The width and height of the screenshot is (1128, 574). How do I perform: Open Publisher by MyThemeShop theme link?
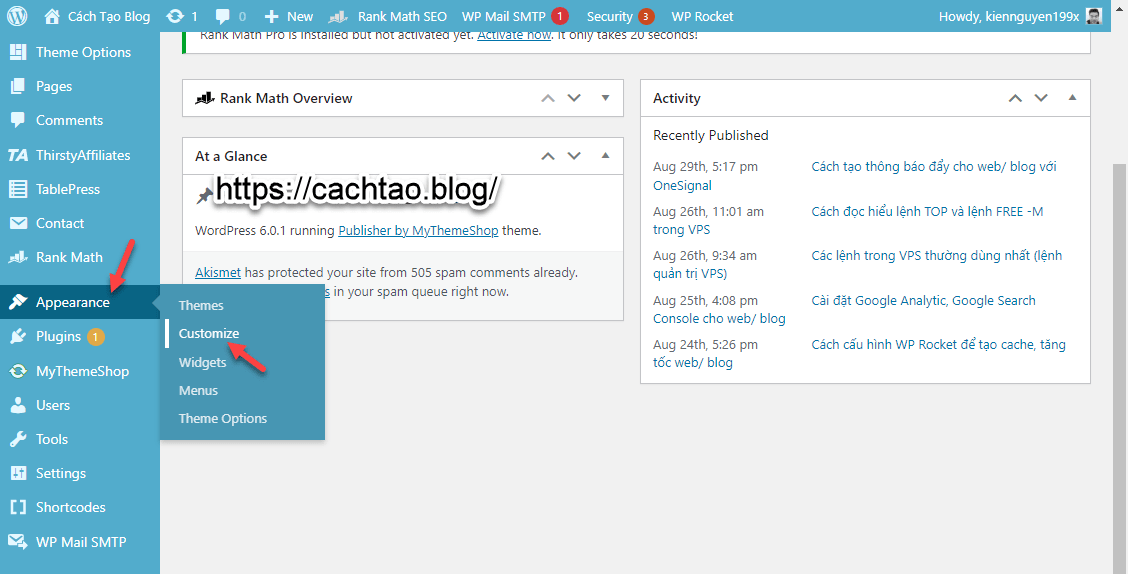coord(418,231)
